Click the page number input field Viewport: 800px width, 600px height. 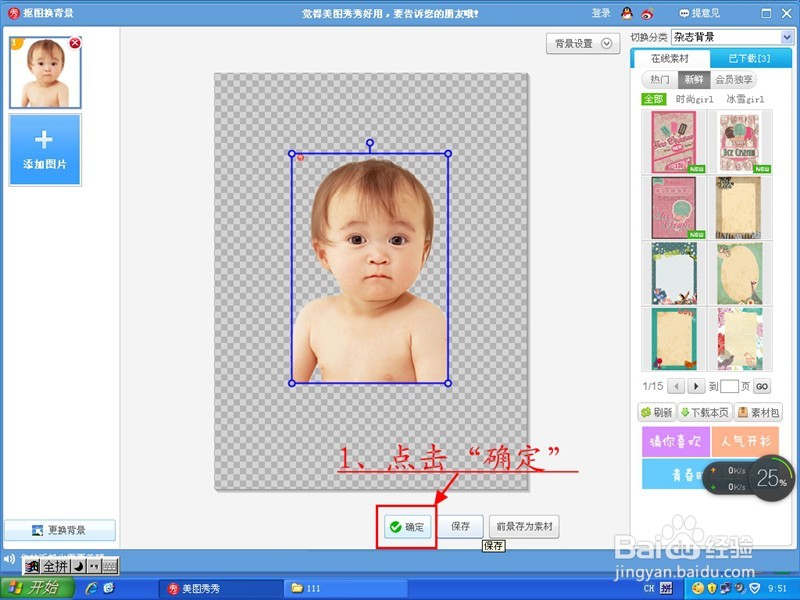(729, 386)
